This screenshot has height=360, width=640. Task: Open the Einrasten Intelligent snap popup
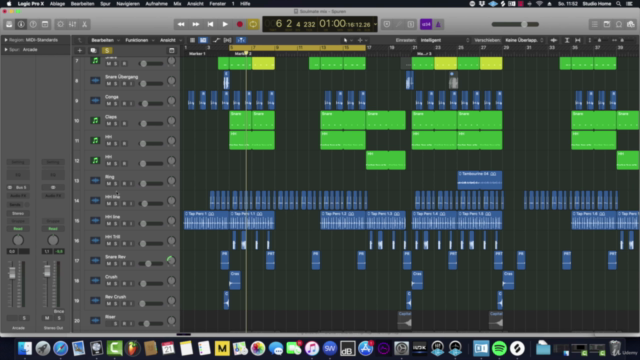pyautogui.click(x=444, y=40)
